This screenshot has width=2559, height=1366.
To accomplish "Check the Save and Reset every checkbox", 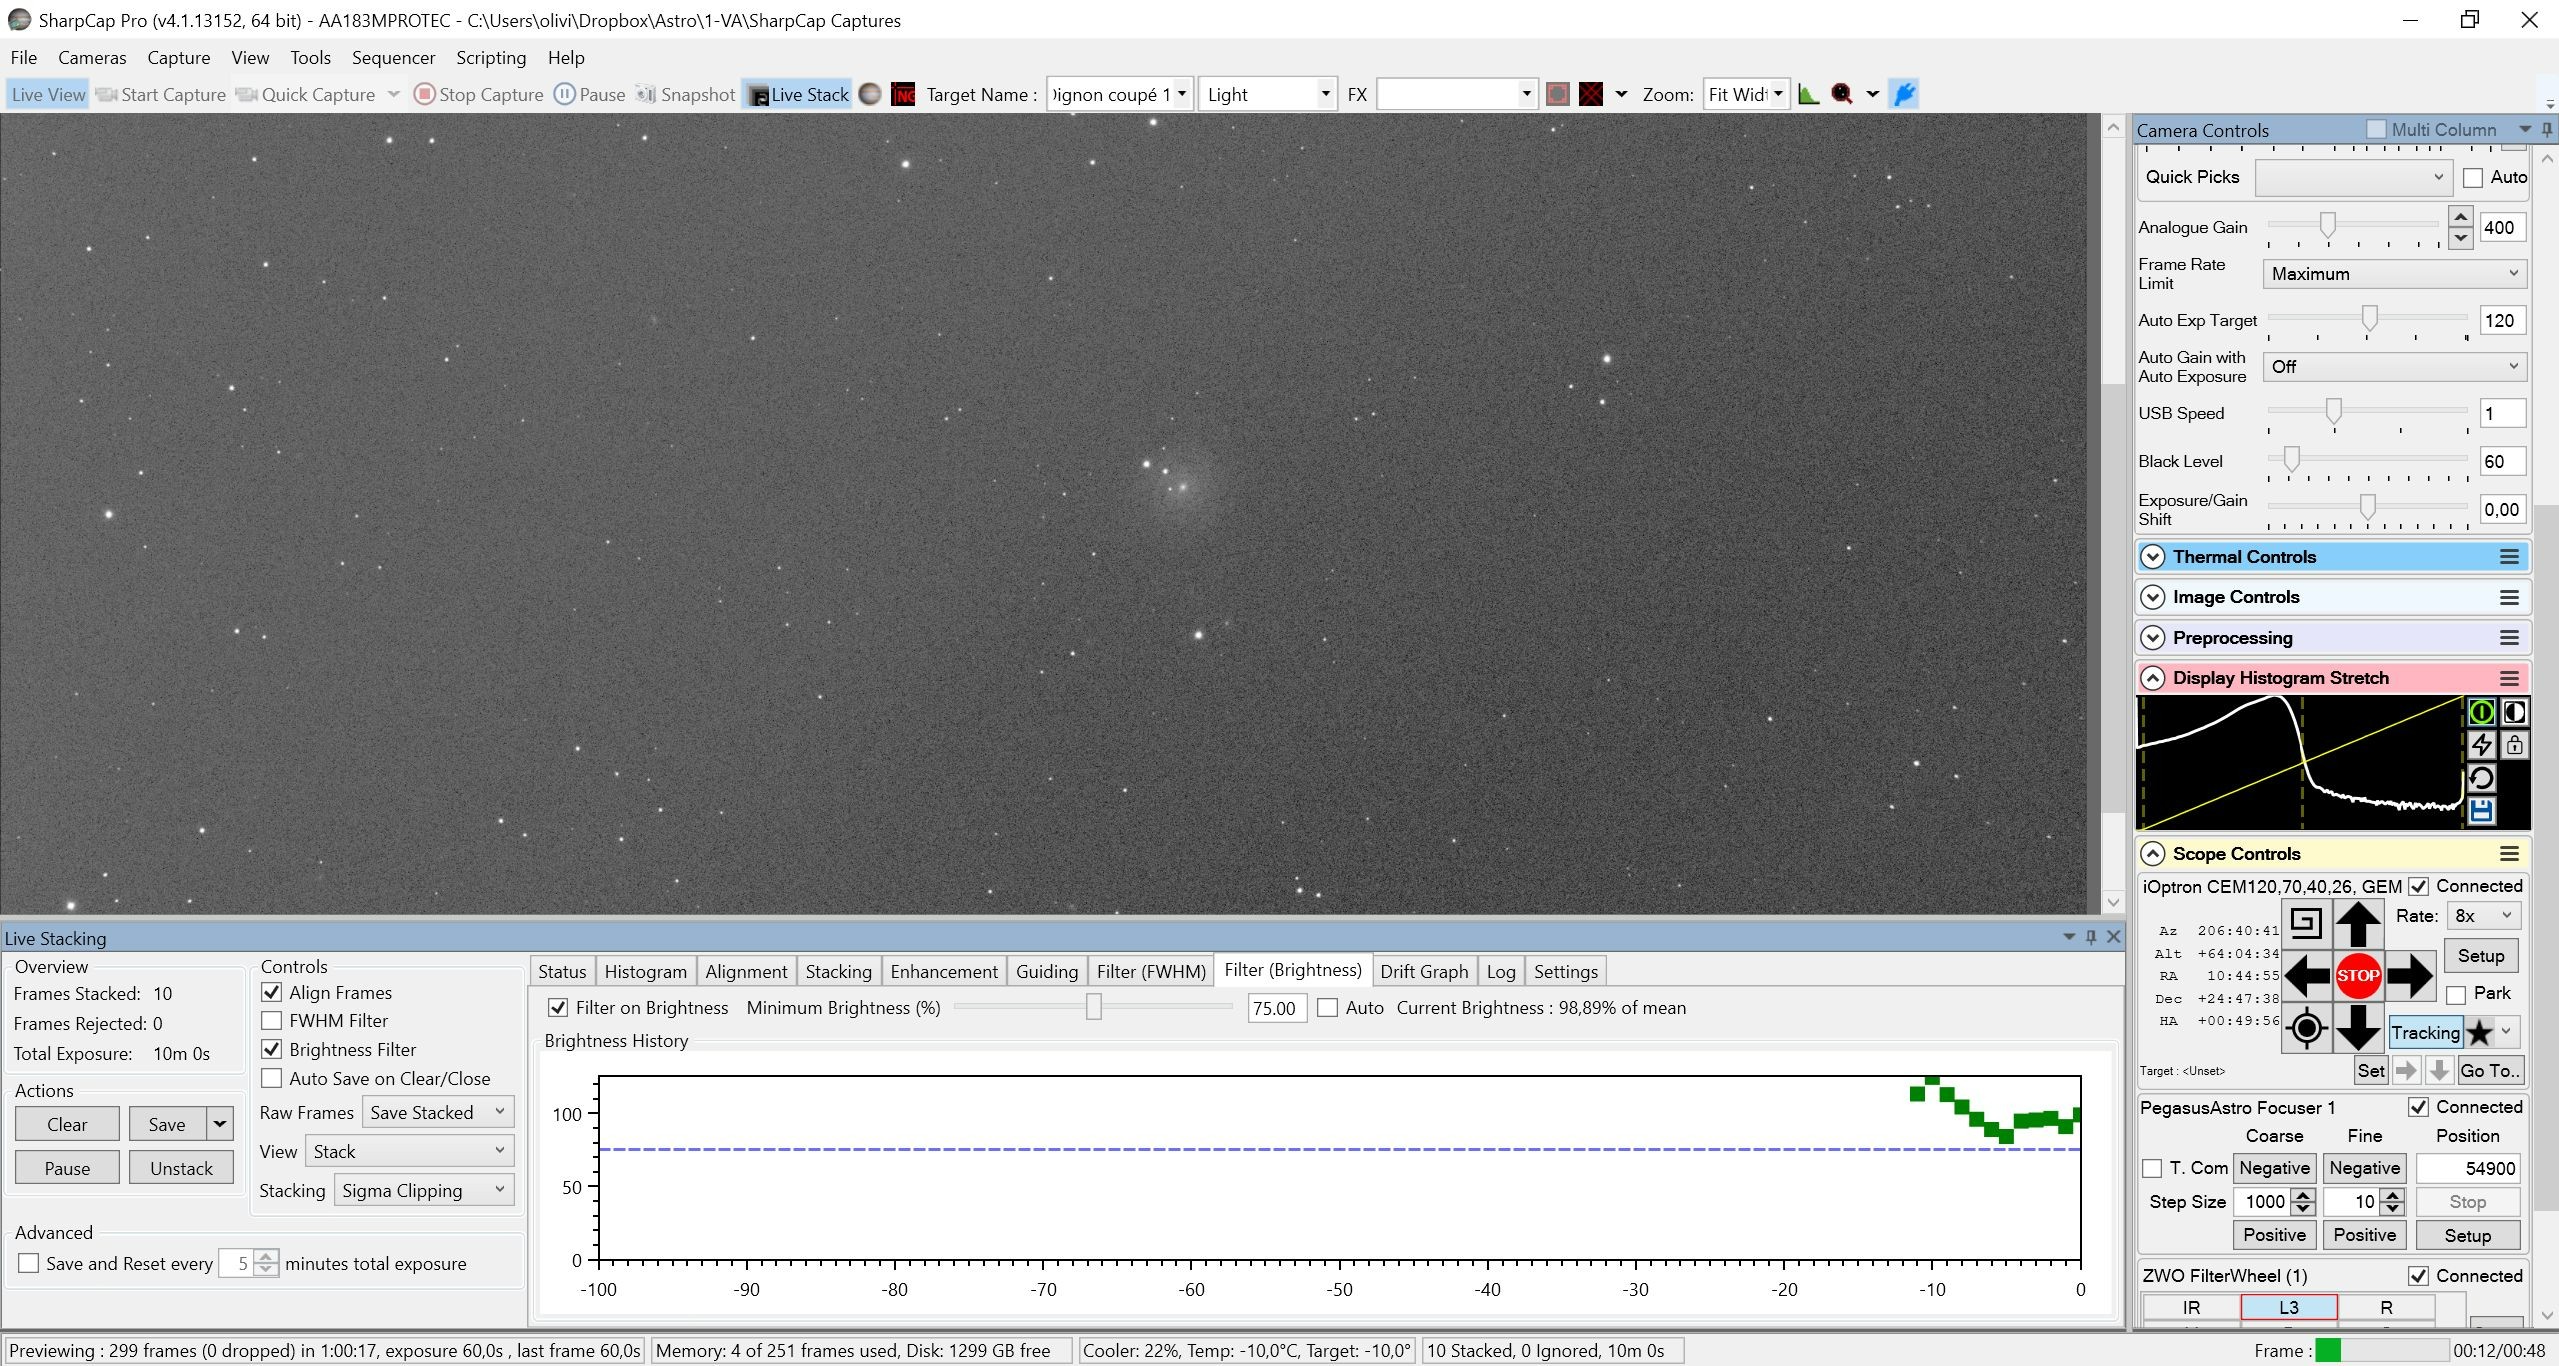I will point(29,1264).
